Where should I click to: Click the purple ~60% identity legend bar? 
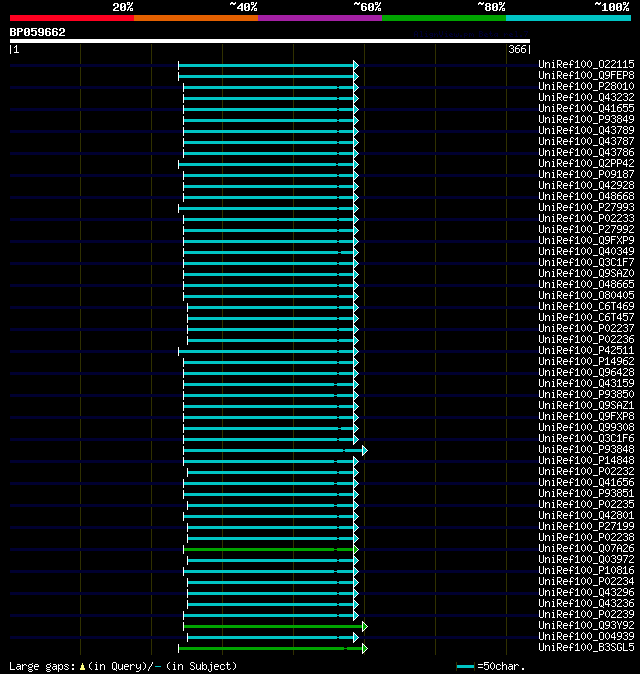click(x=320, y=18)
